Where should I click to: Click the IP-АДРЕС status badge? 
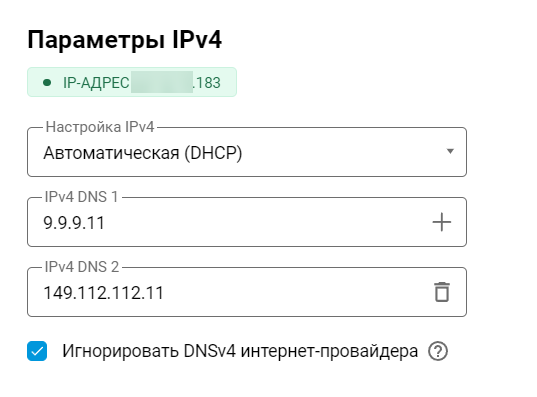coord(132,82)
